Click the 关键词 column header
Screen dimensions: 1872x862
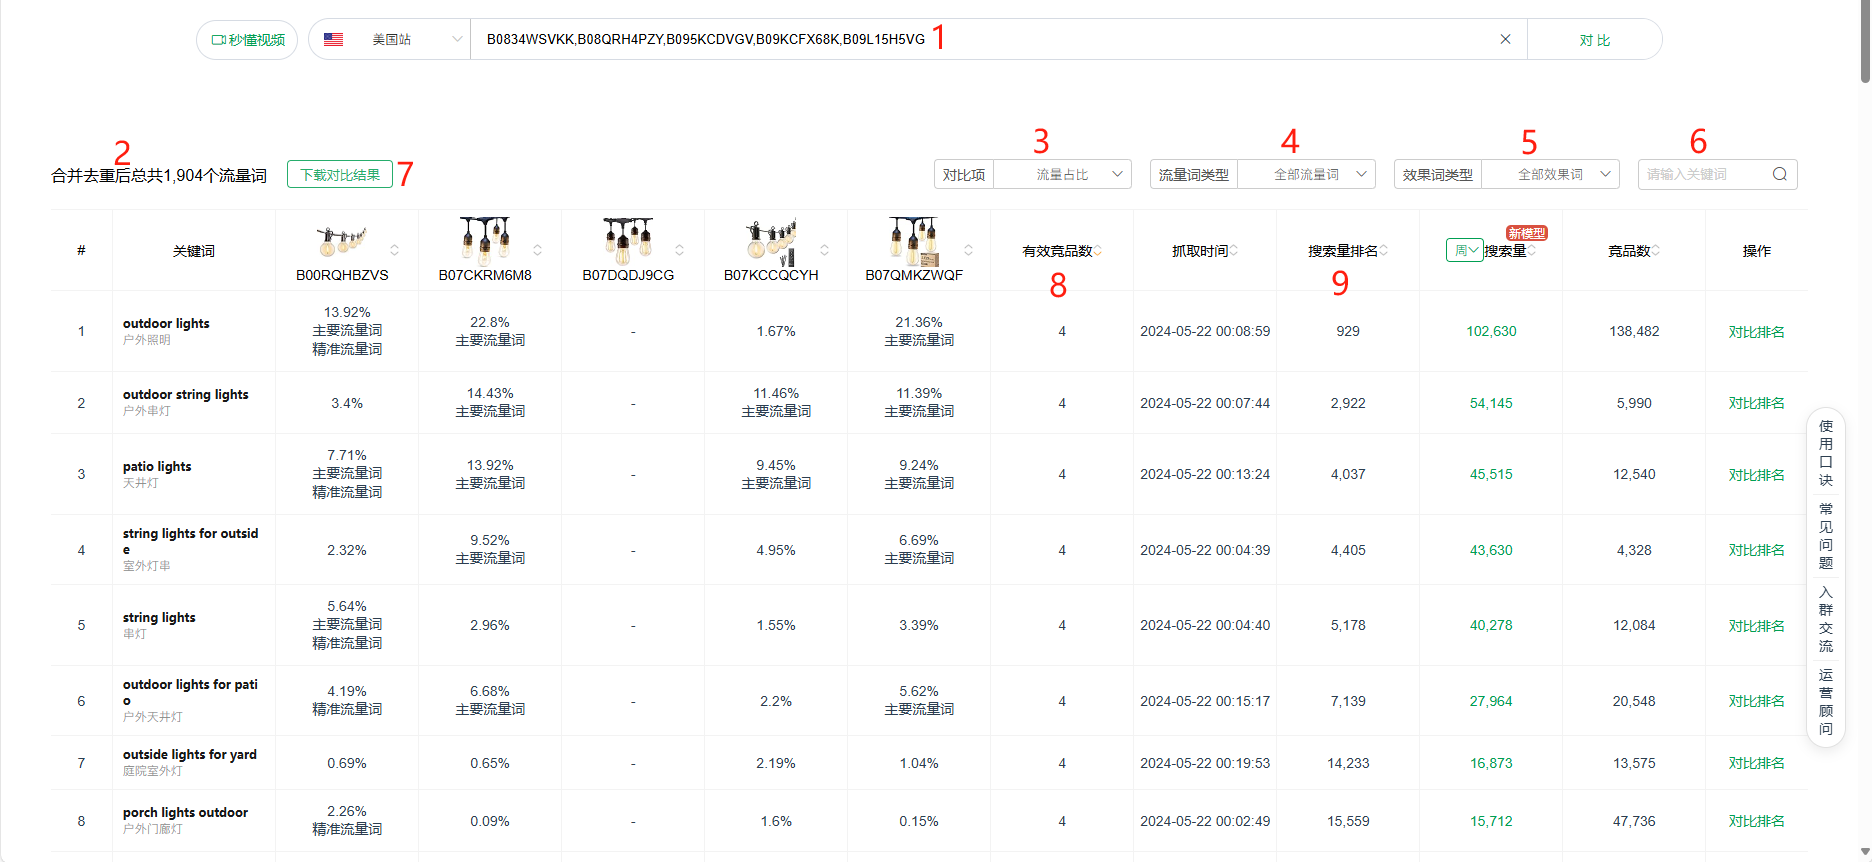pyautogui.click(x=194, y=251)
